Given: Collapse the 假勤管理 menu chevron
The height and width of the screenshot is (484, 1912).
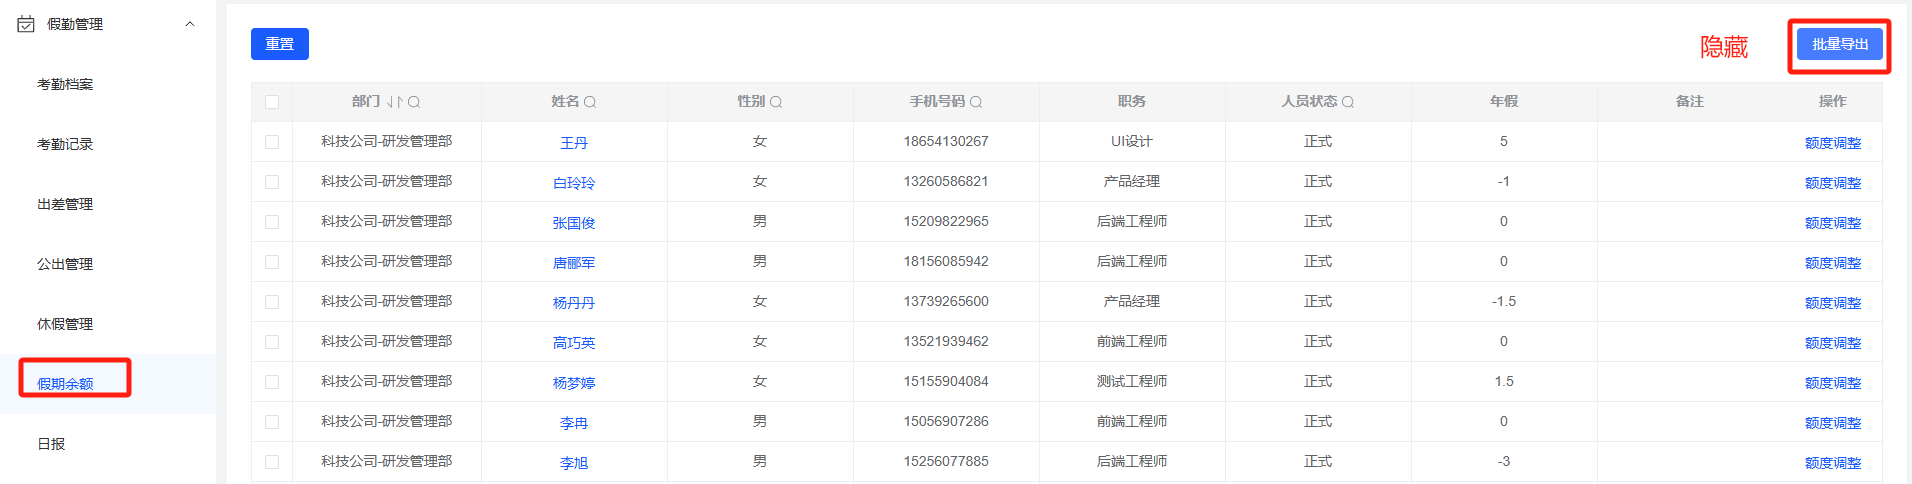Looking at the screenshot, I should click(x=190, y=24).
